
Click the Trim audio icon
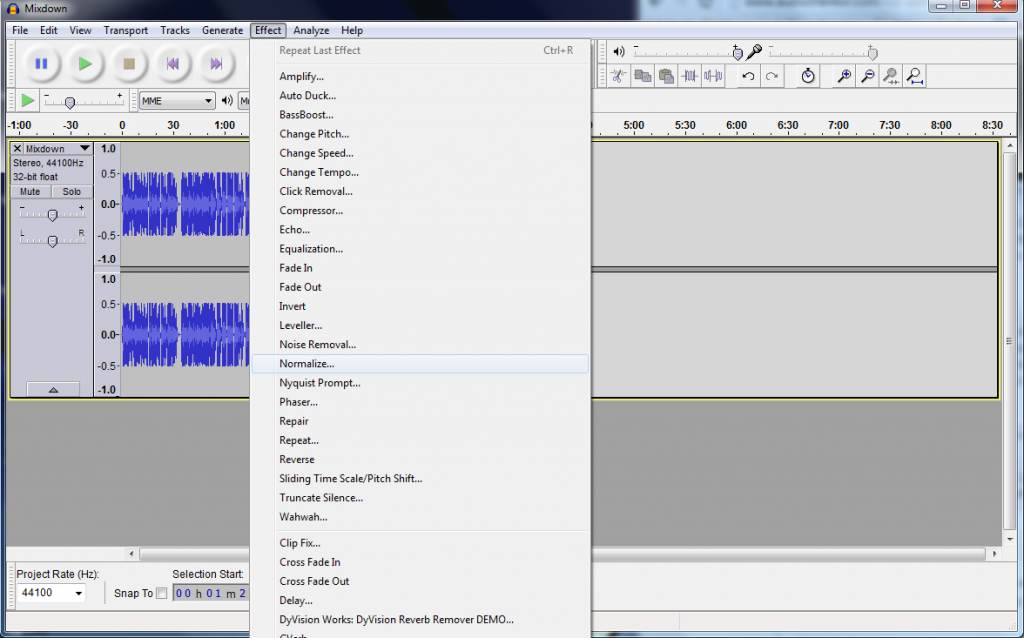[x=690, y=76]
